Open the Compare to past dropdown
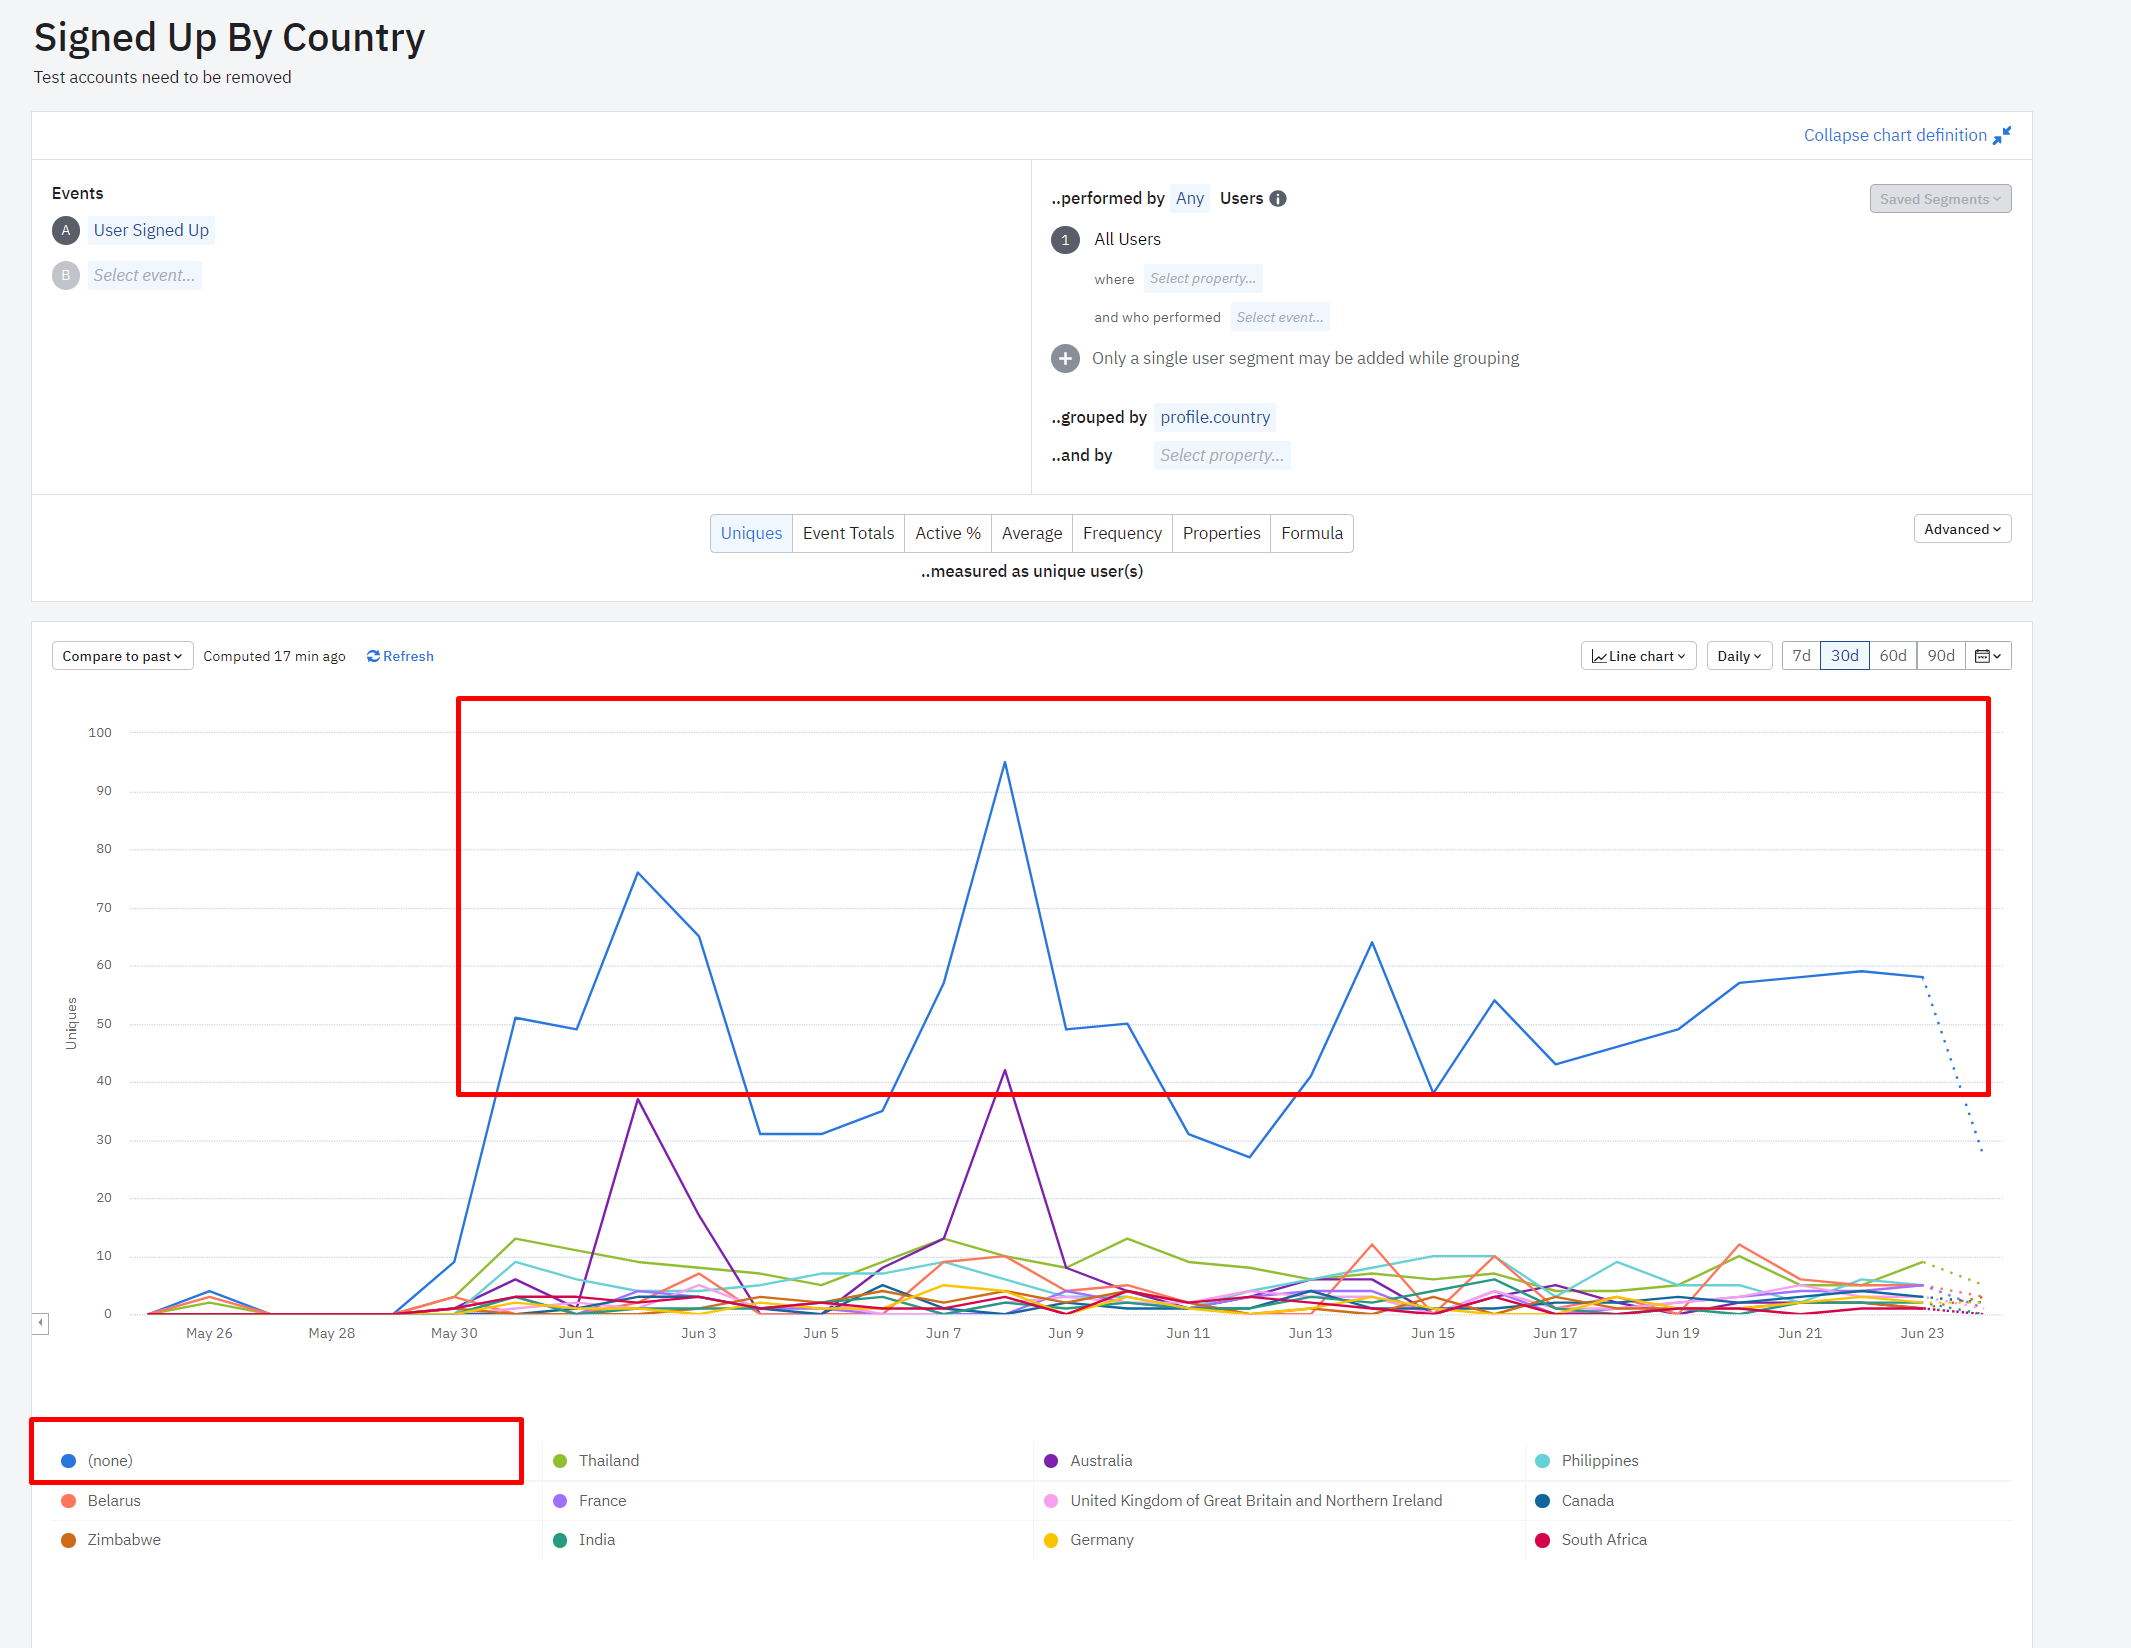 coord(122,656)
